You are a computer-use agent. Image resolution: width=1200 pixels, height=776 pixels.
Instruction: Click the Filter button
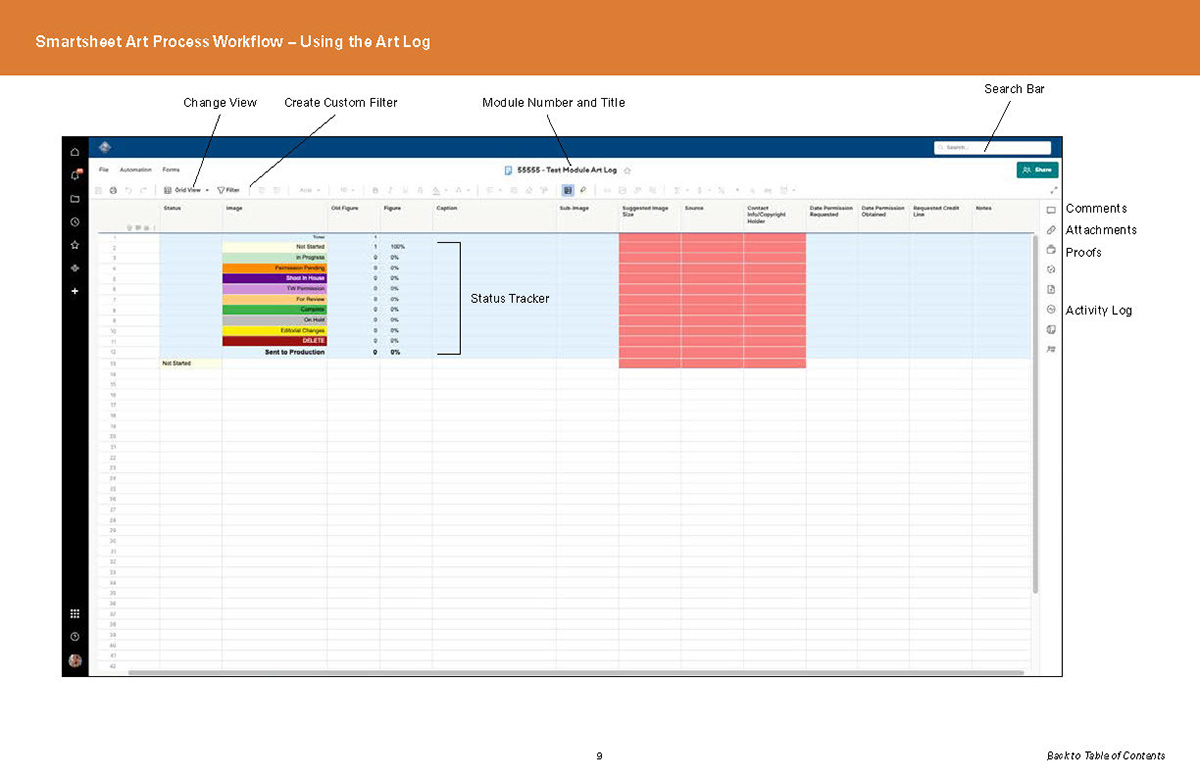(229, 190)
